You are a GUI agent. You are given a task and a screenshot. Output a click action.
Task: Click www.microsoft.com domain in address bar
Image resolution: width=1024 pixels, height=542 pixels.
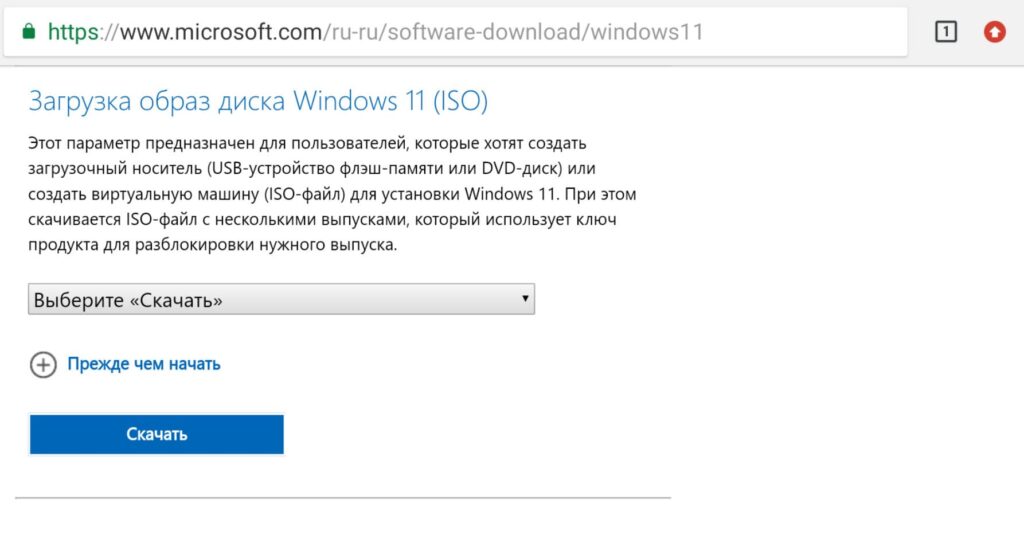click(x=220, y=31)
